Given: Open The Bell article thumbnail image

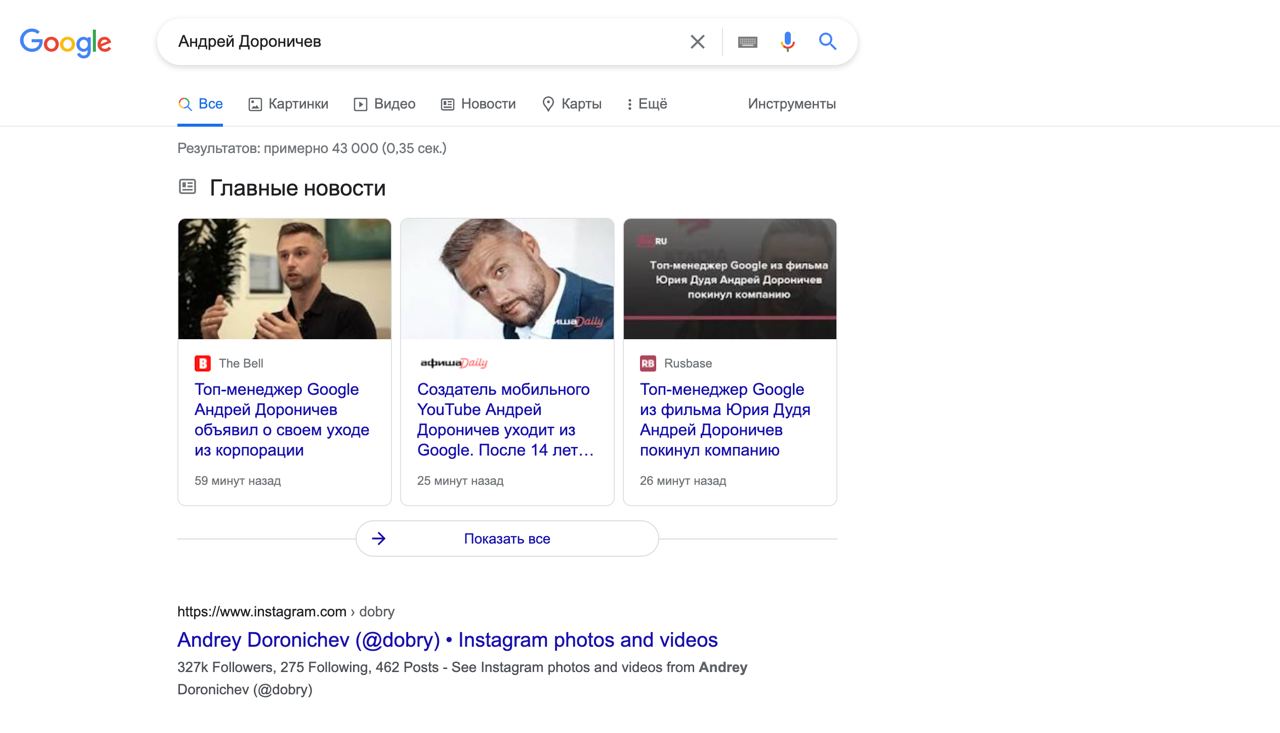Looking at the screenshot, I should 285,279.
